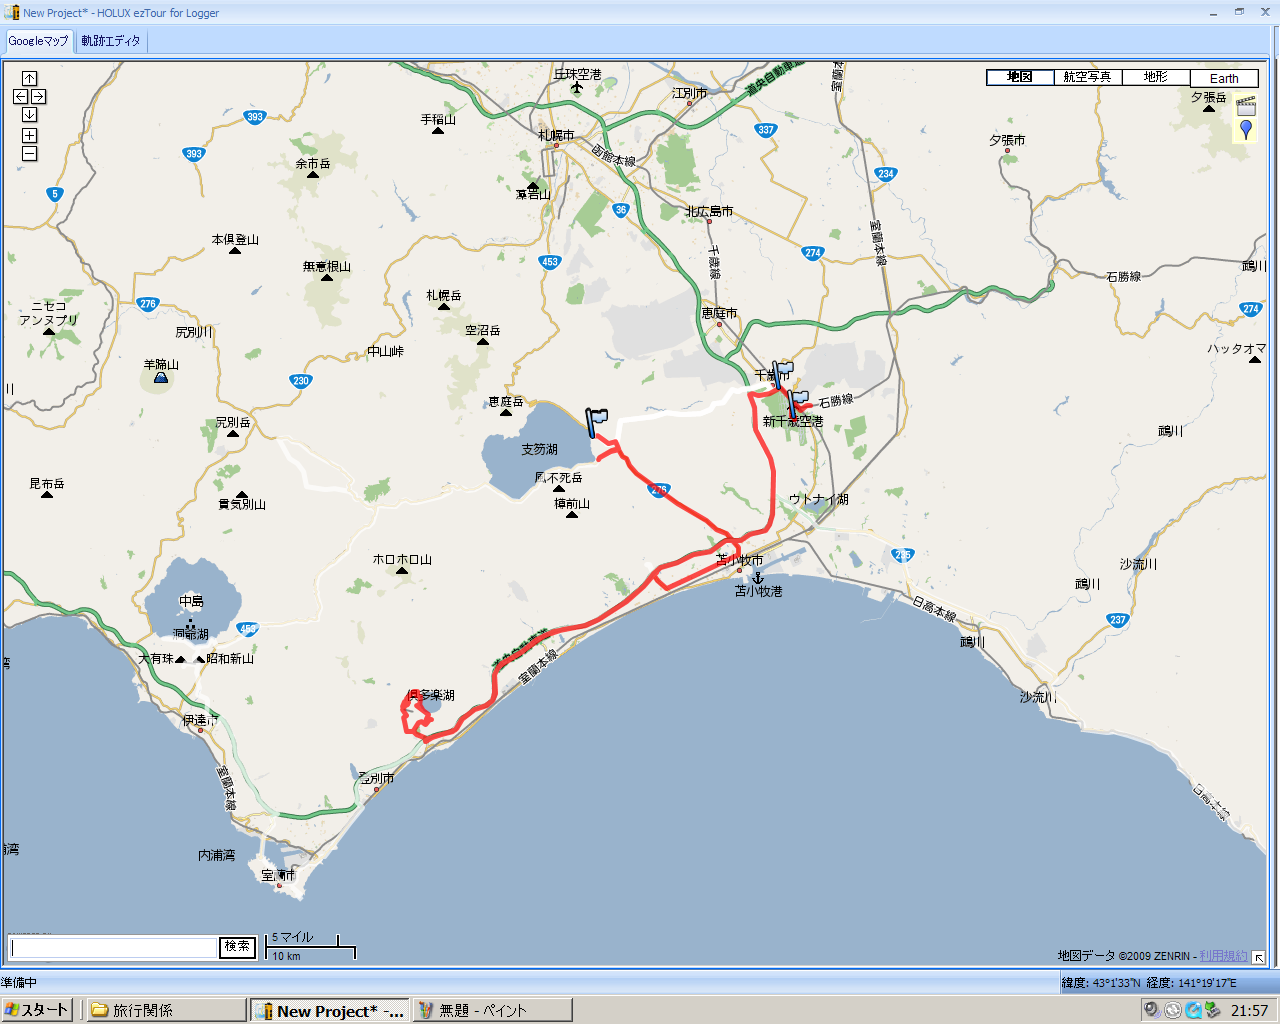
Task: Focus the map search text field
Action: click(x=113, y=947)
